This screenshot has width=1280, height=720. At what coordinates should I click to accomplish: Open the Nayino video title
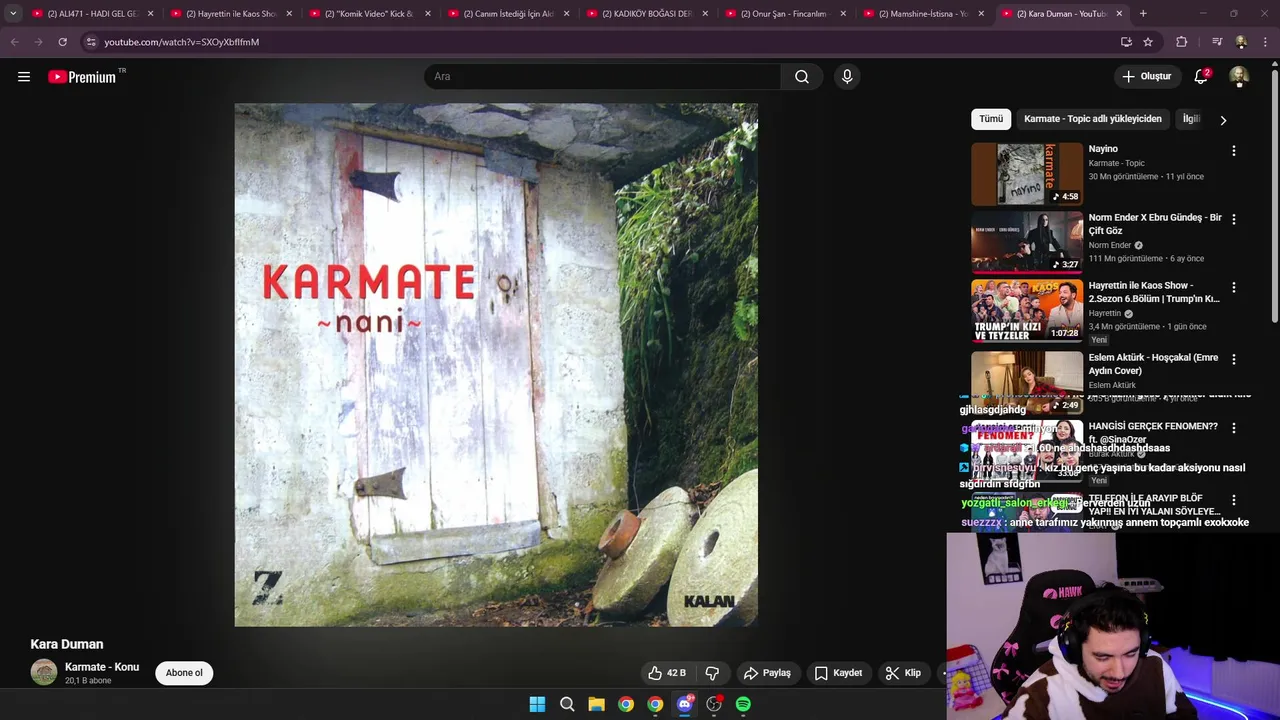[1103, 149]
